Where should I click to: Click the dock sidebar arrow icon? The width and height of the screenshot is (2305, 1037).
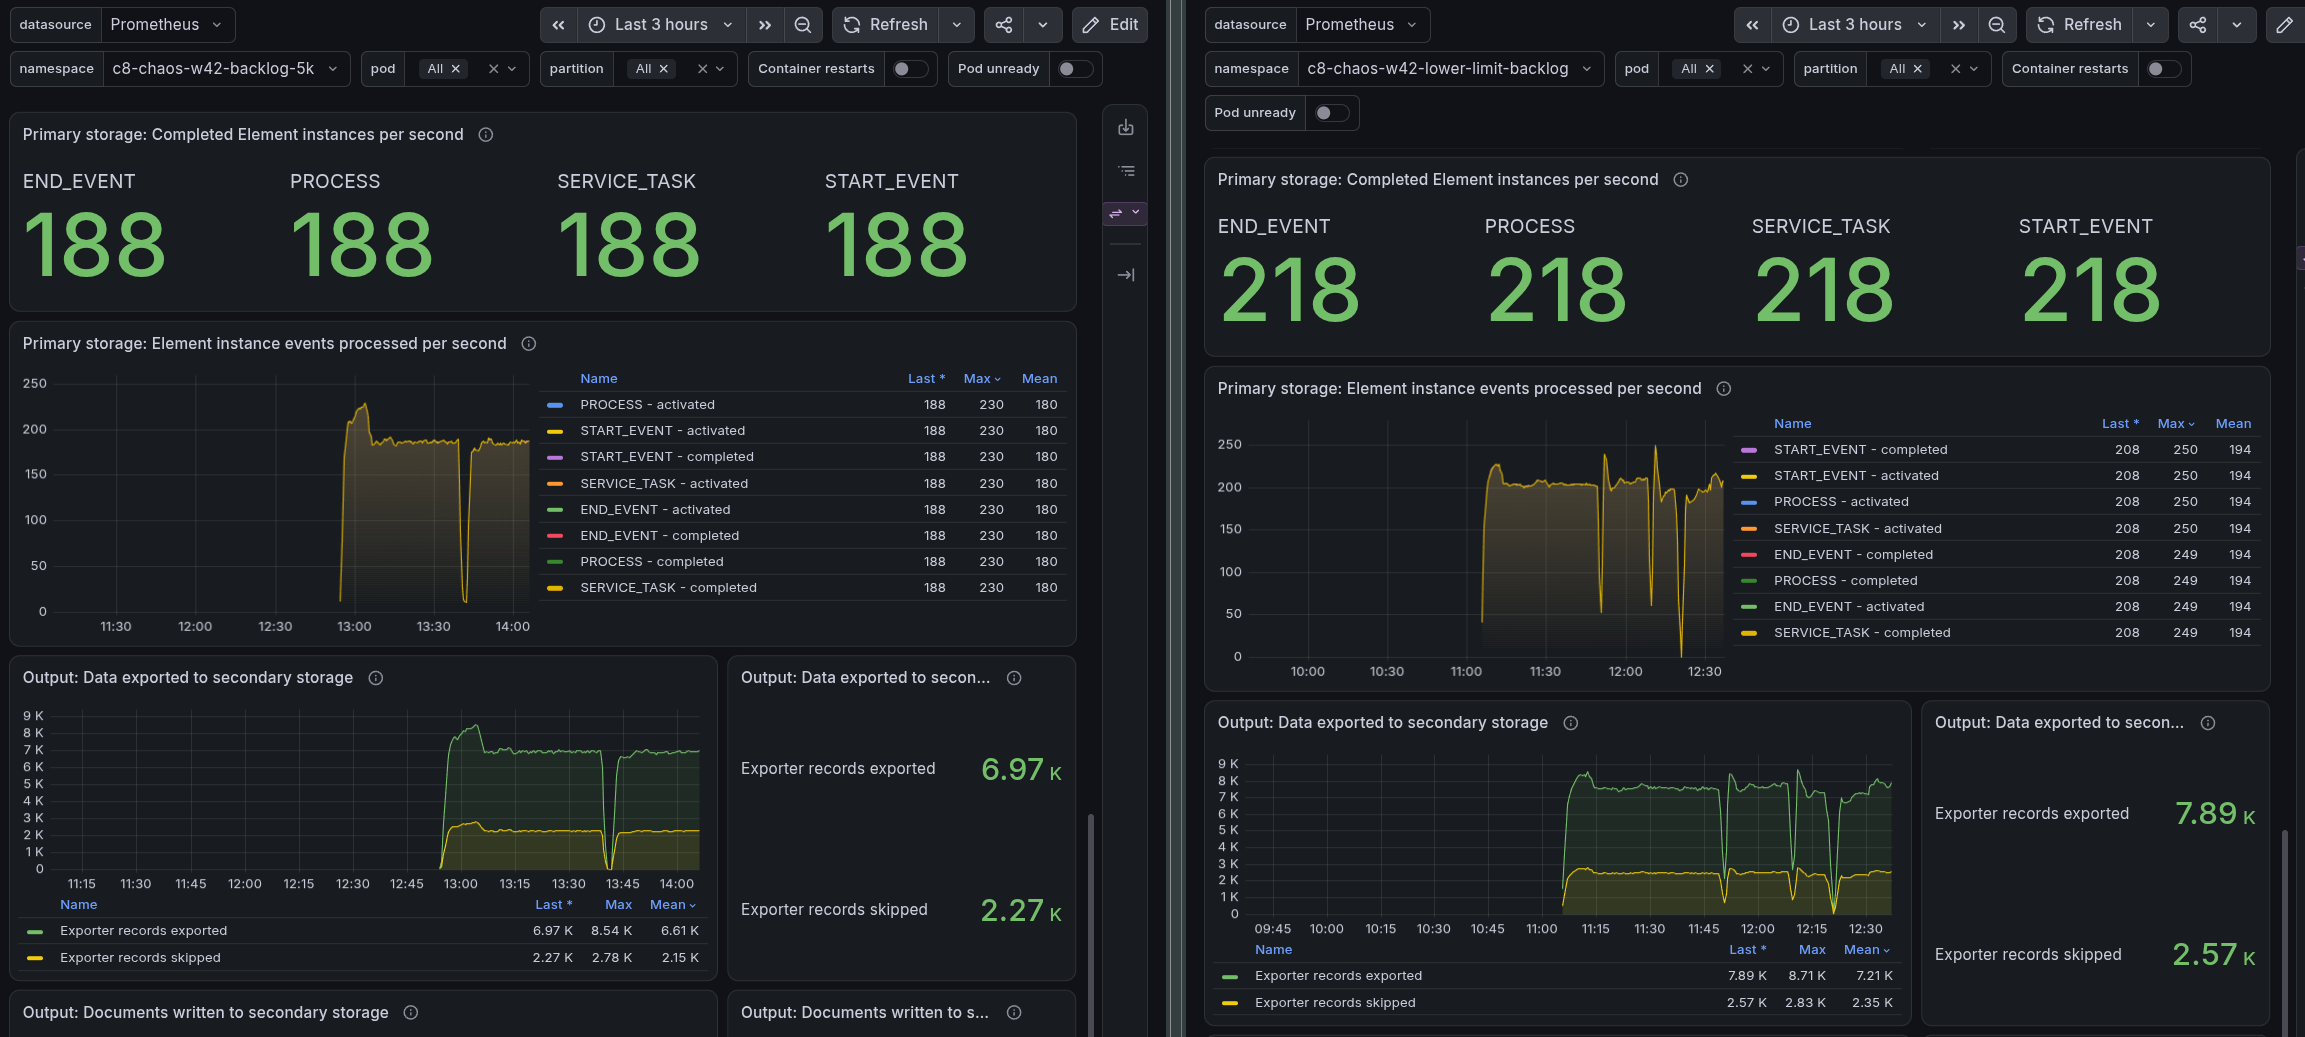[1126, 275]
